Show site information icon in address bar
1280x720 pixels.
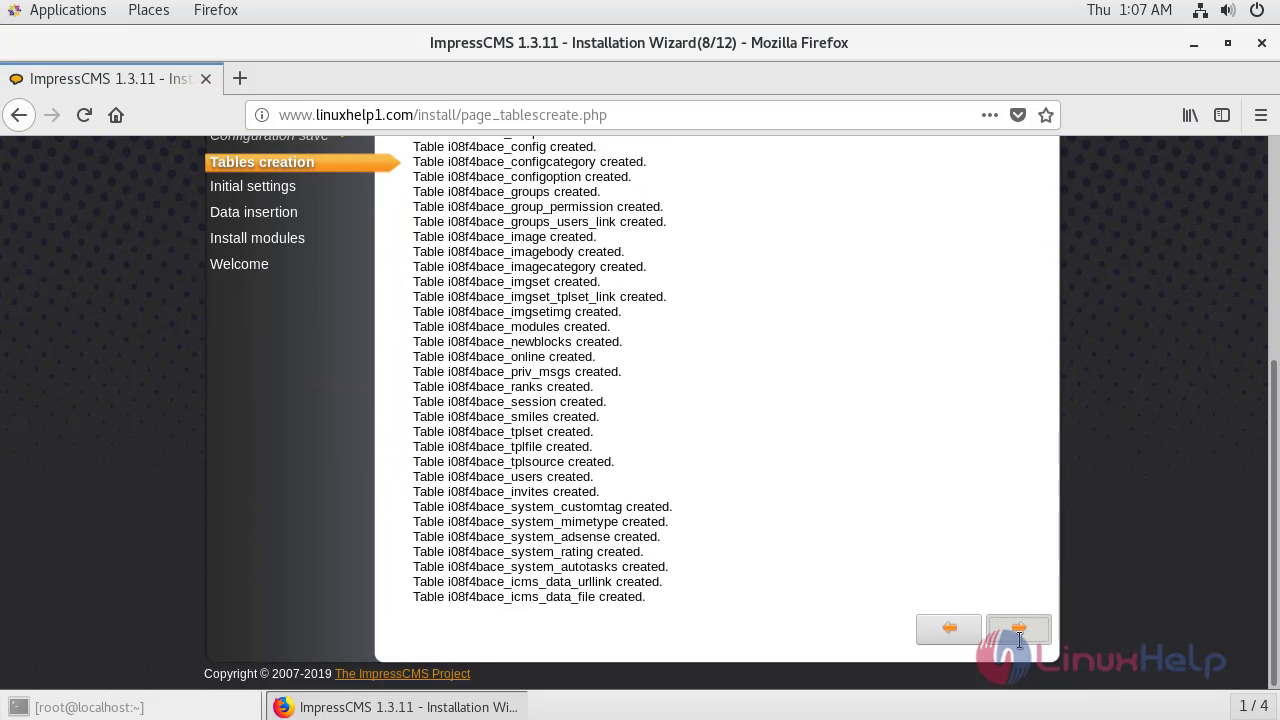coord(261,115)
